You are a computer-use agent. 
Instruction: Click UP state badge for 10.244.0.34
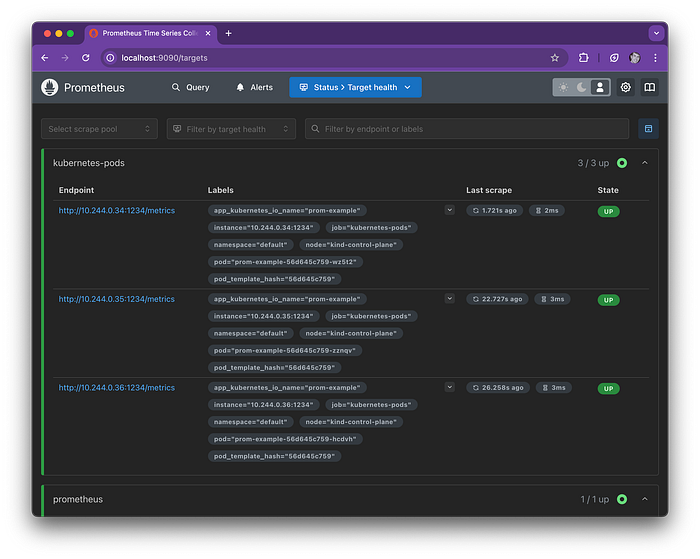click(x=608, y=212)
